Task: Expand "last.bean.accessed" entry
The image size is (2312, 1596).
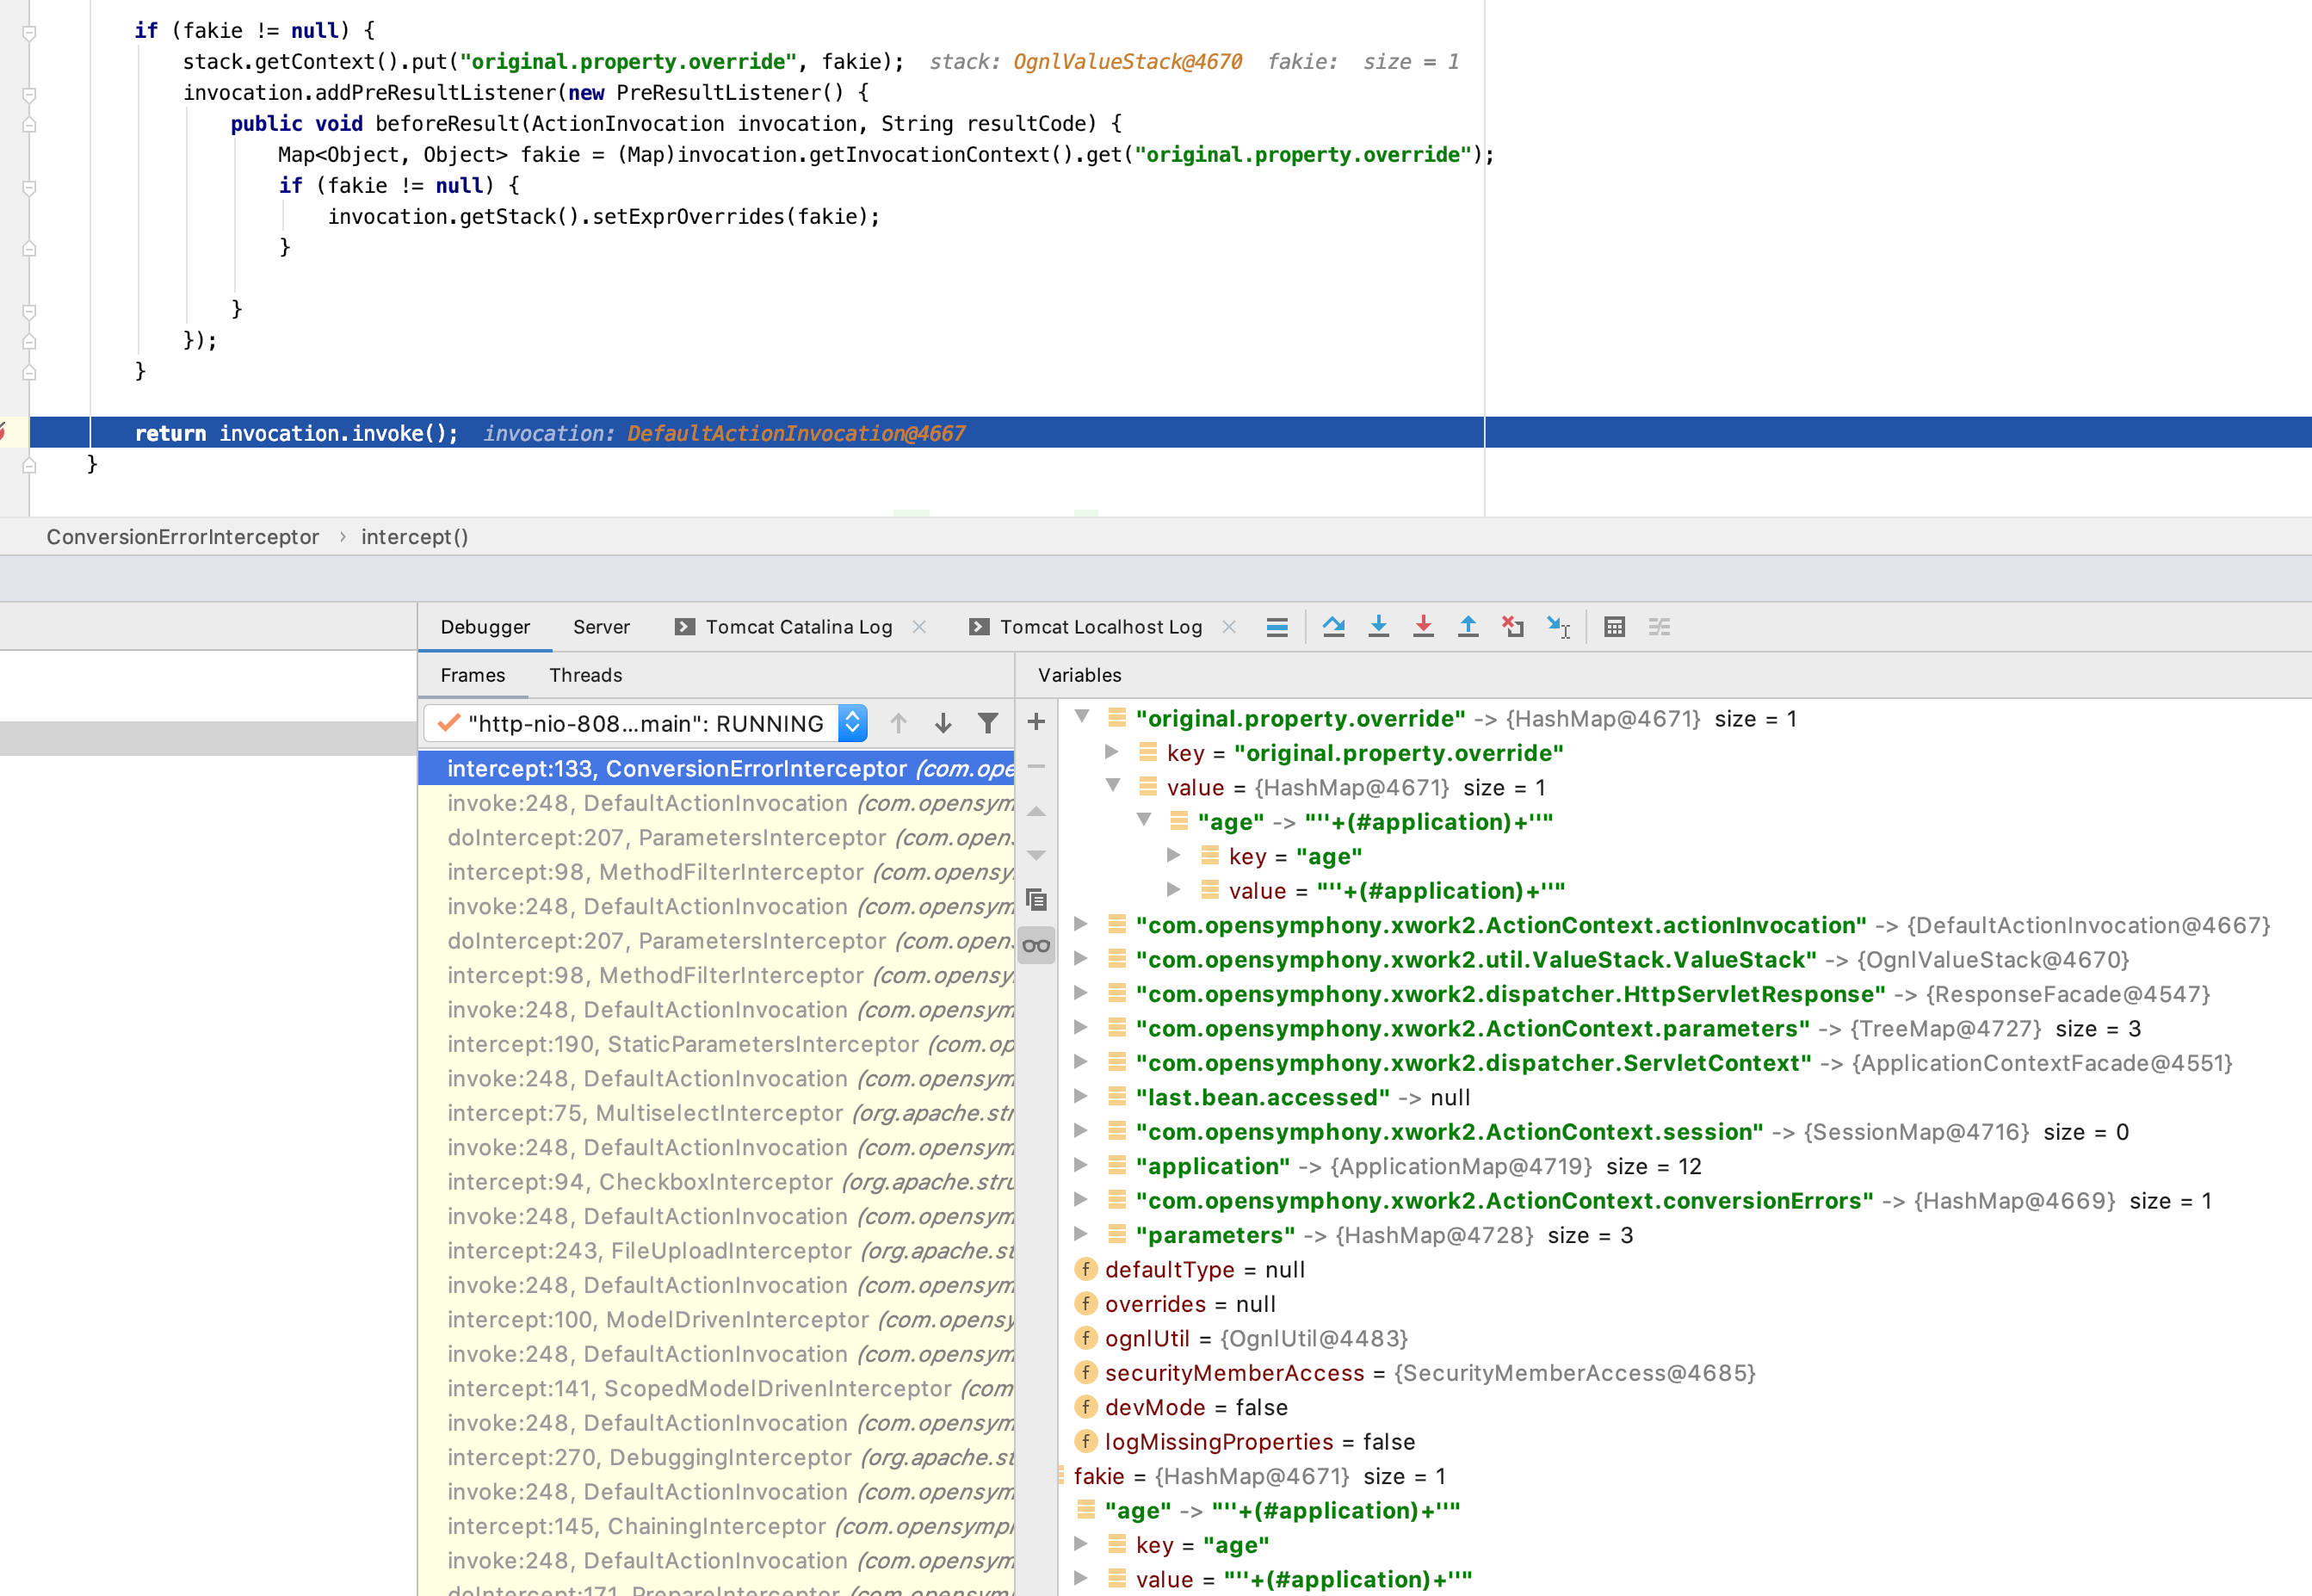Action: [1081, 1096]
